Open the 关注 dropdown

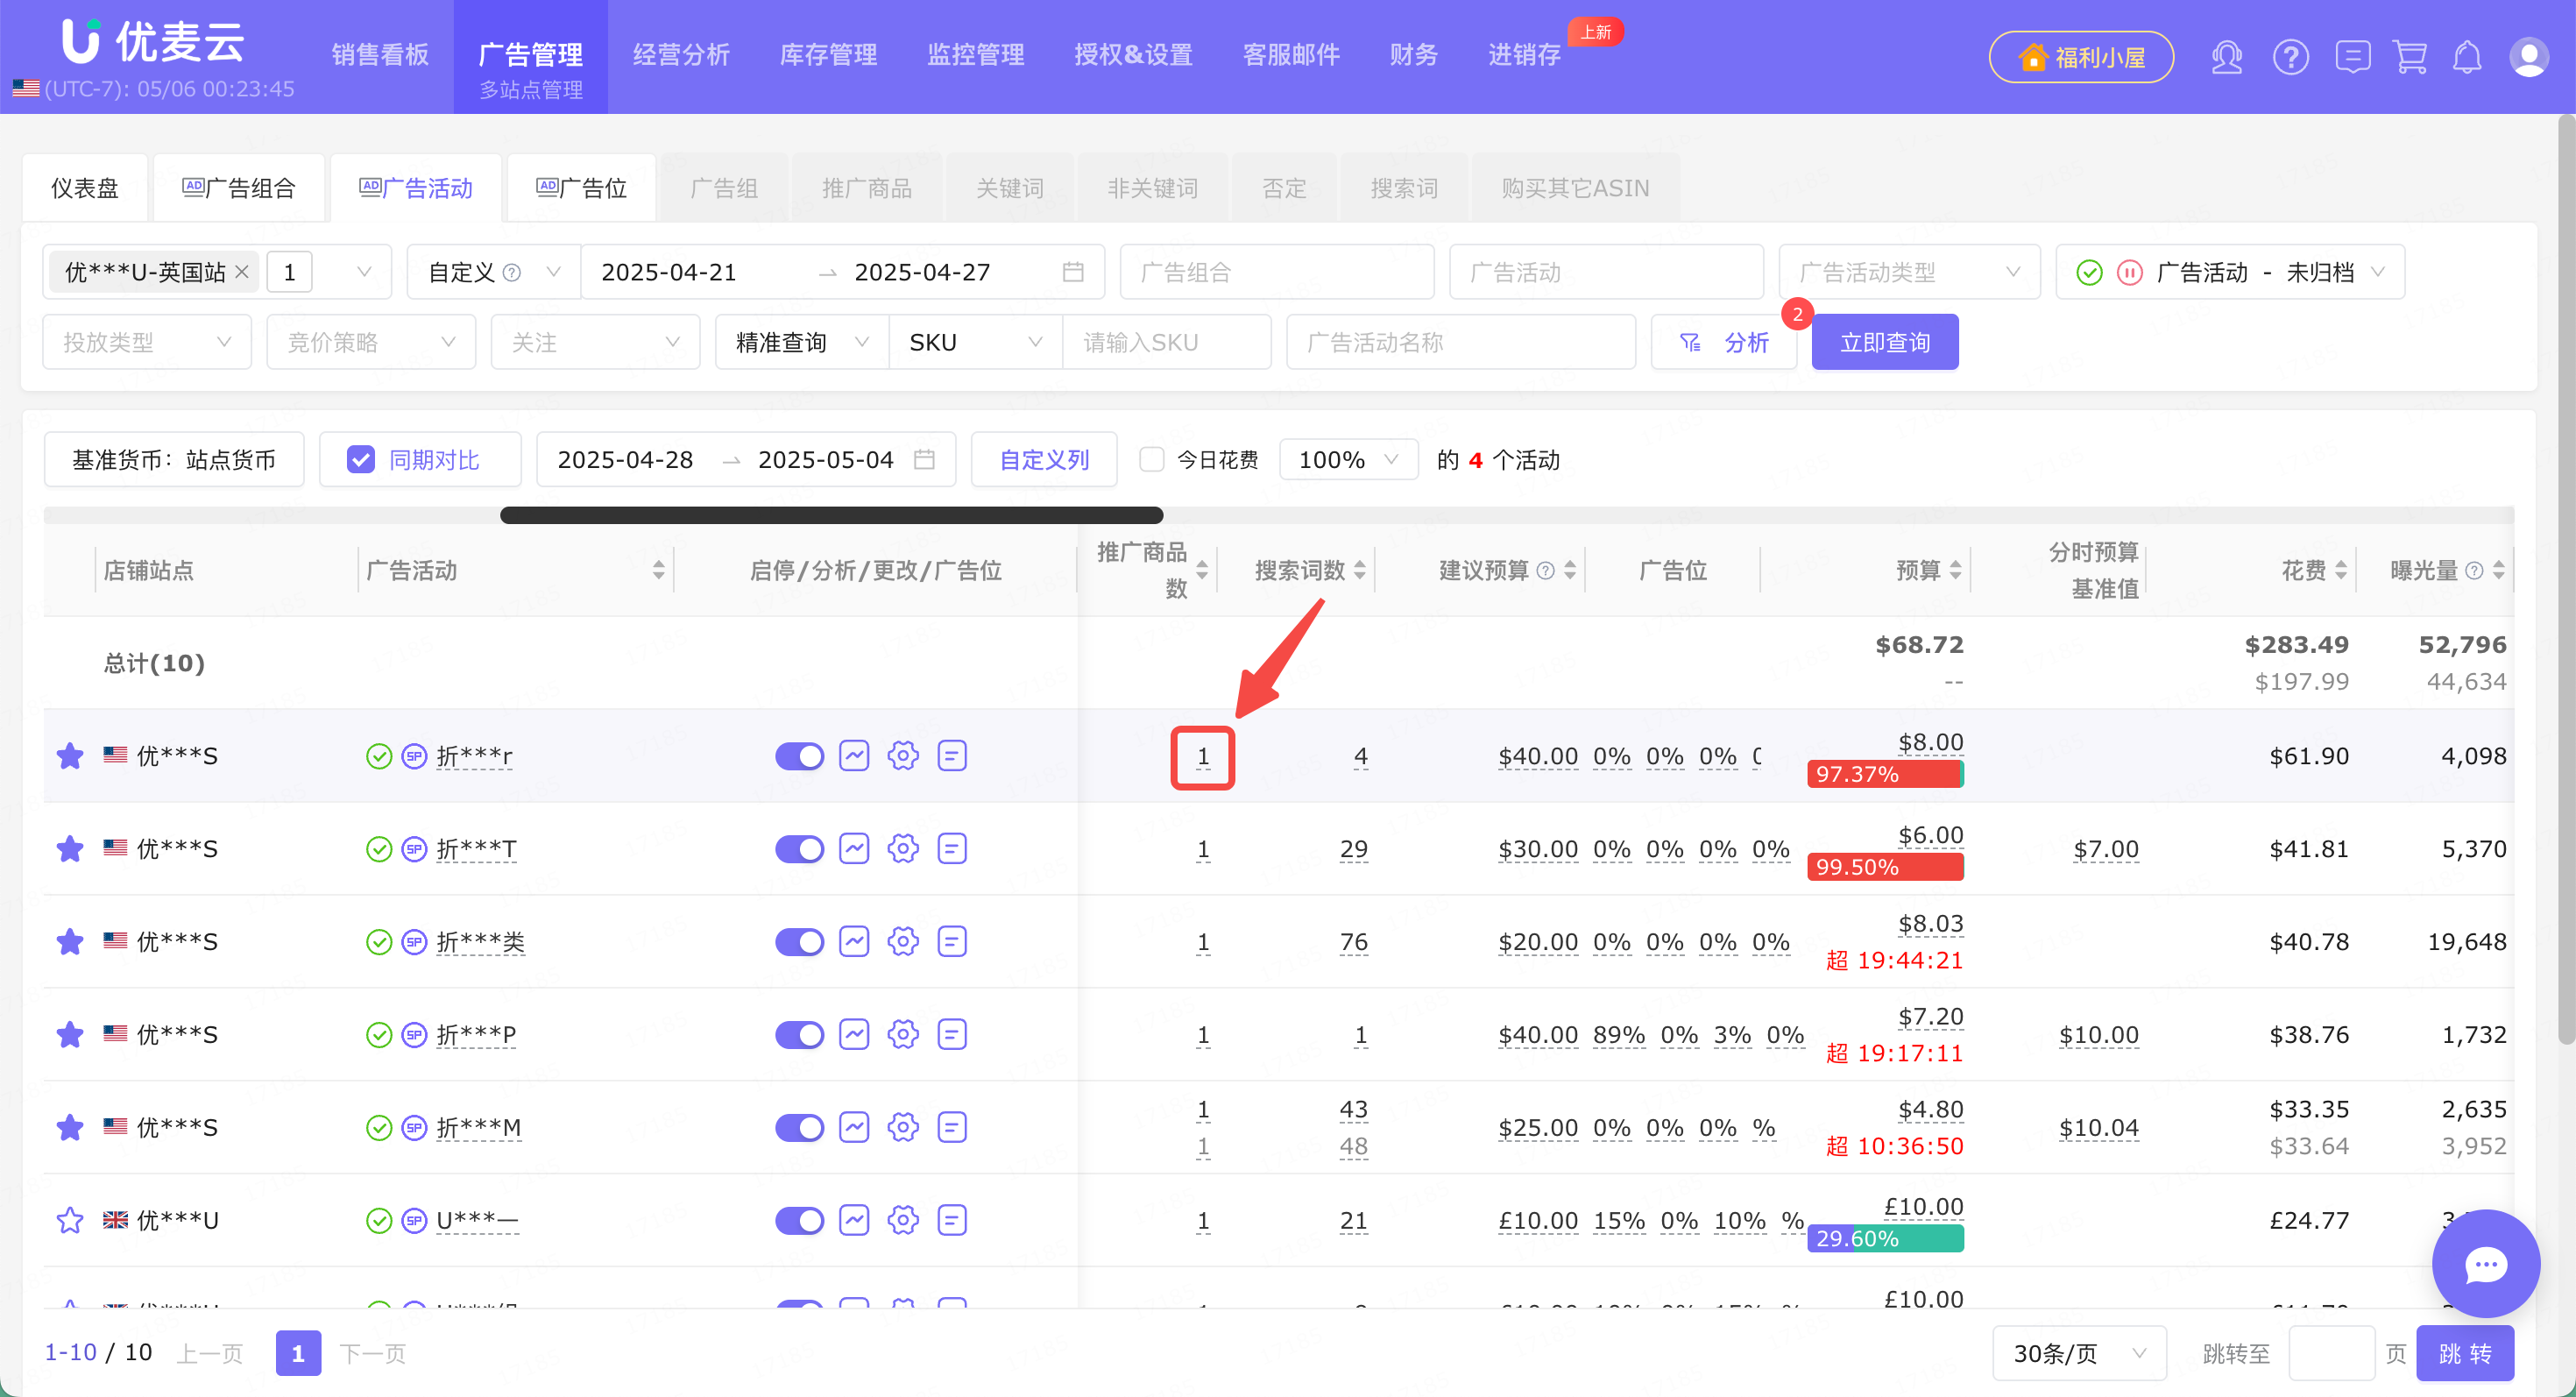[x=595, y=343]
